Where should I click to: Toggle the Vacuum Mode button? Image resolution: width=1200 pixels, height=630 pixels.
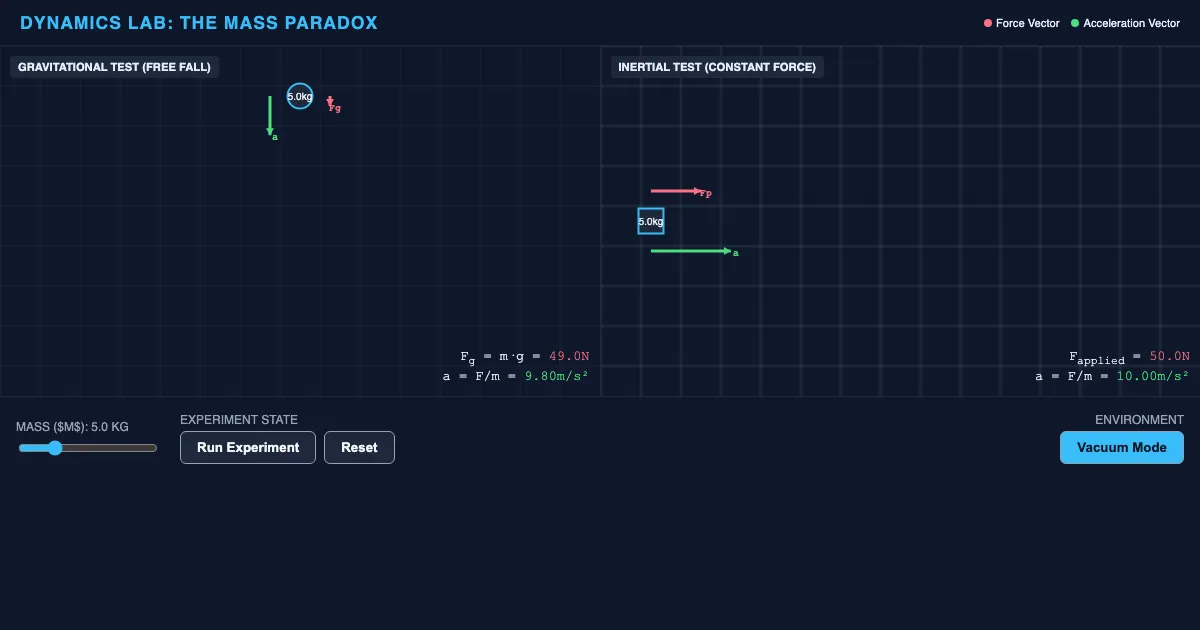click(1122, 448)
